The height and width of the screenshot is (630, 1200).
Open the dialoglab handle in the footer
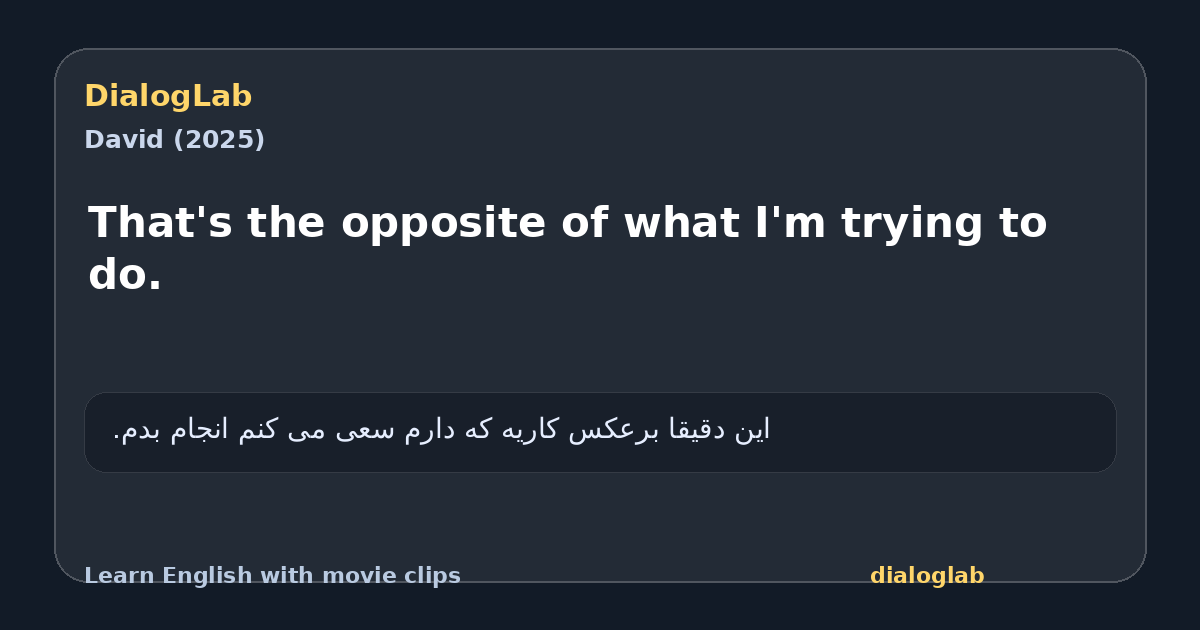pos(927,576)
